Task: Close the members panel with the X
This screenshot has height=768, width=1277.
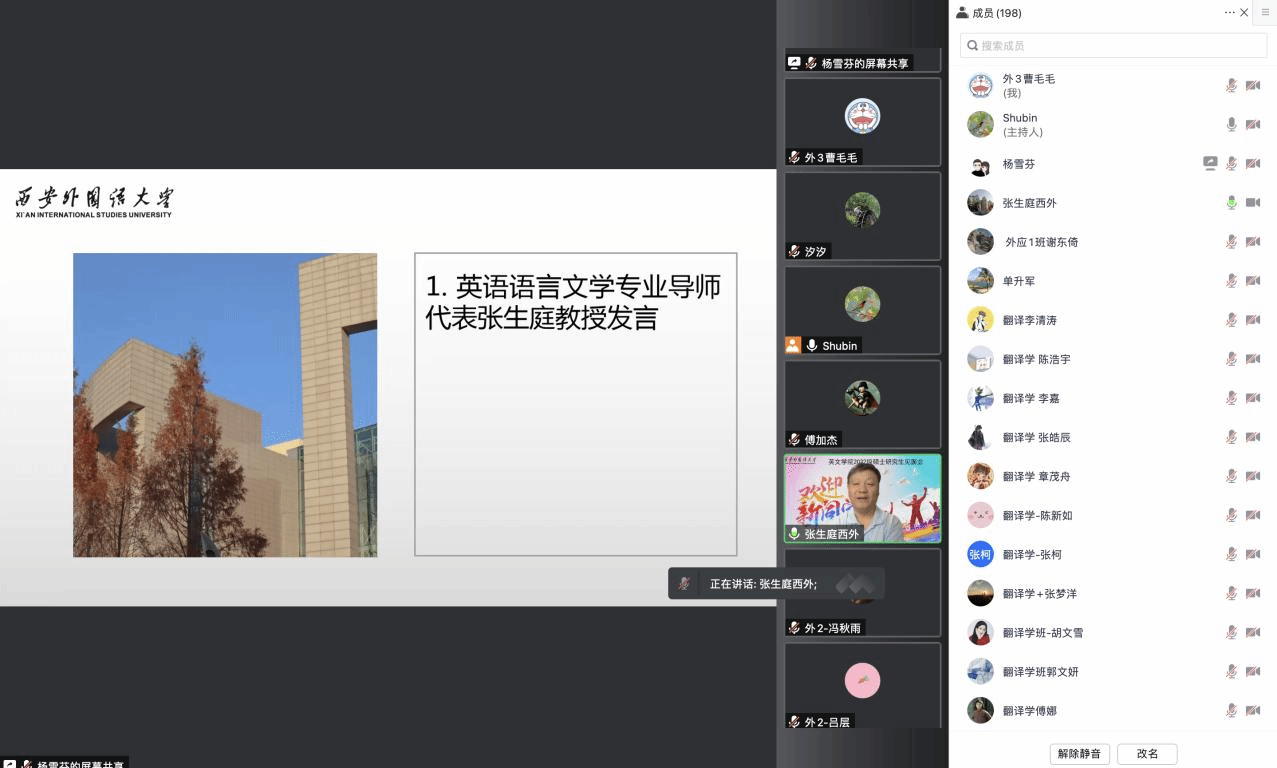Action: click(x=1244, y=13)
